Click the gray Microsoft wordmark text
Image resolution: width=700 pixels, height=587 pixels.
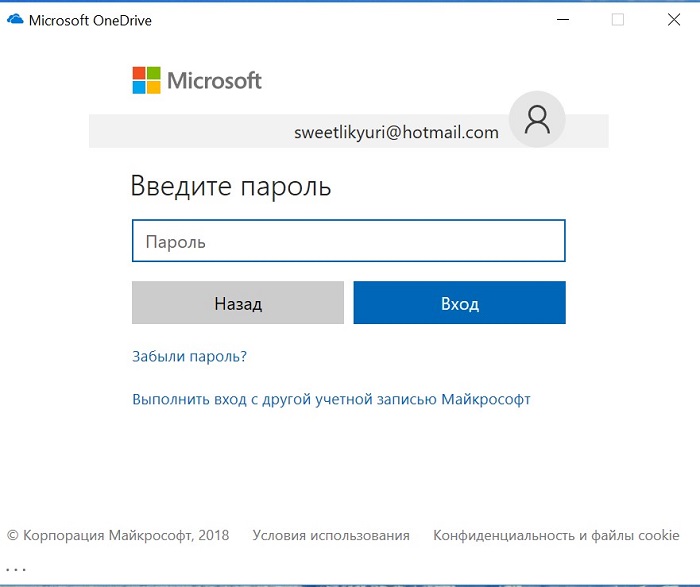(214, 81)
